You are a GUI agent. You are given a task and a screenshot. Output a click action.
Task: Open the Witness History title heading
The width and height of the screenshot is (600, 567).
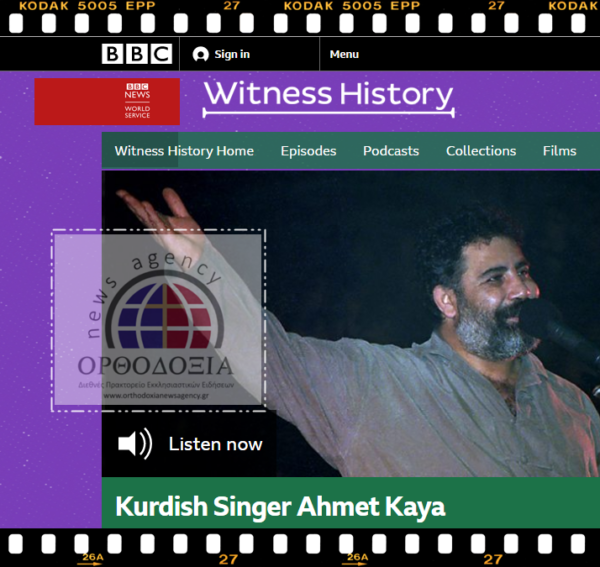coord(328,95)
